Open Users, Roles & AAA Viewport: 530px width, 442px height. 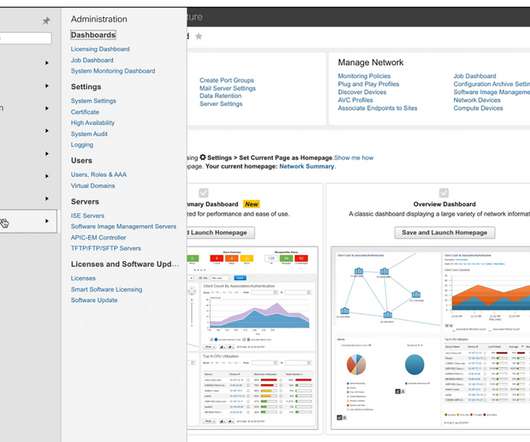click(x=98, y=175)
